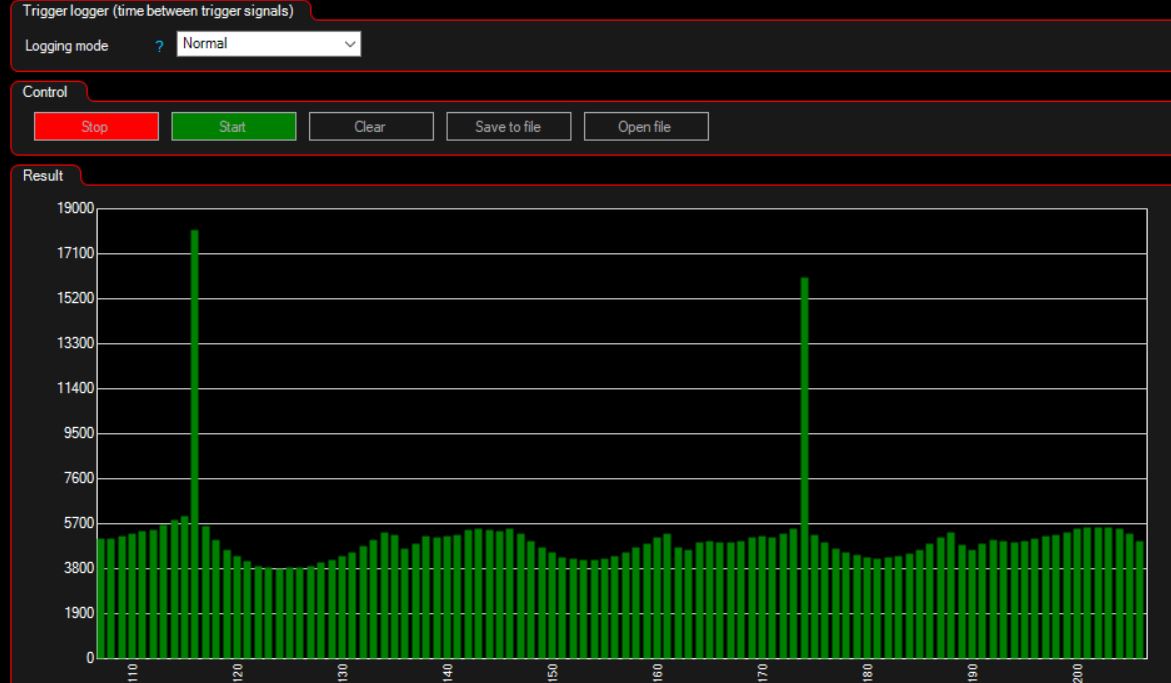Click the 19000 y-axis label
Screen dimensions: 1171x683
[76, 209]
